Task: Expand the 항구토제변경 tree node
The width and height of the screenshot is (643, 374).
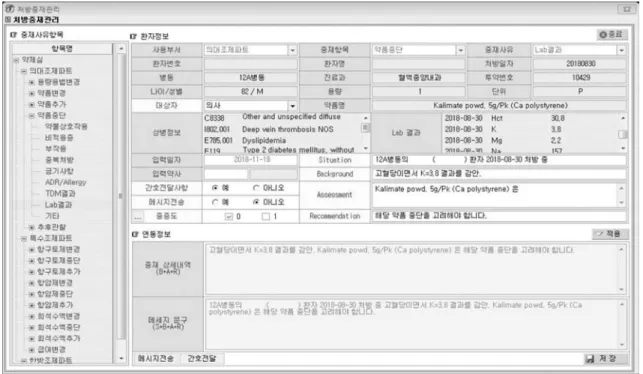Action: (32, 249)
